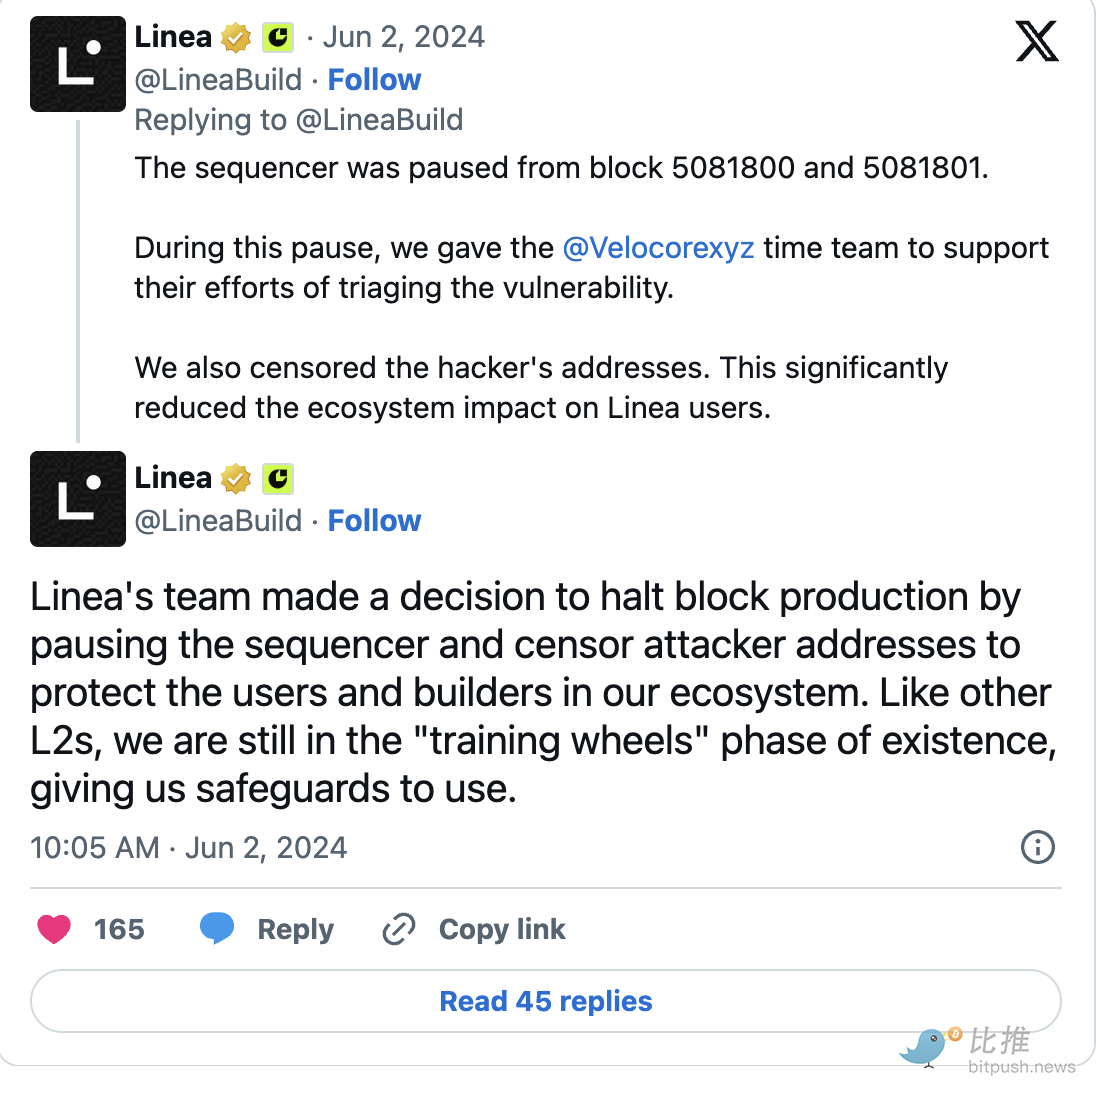Follow LineaBuild from the main tweet
Viewport: 1096px width, 1094px height.
click(x=374, y=521)
